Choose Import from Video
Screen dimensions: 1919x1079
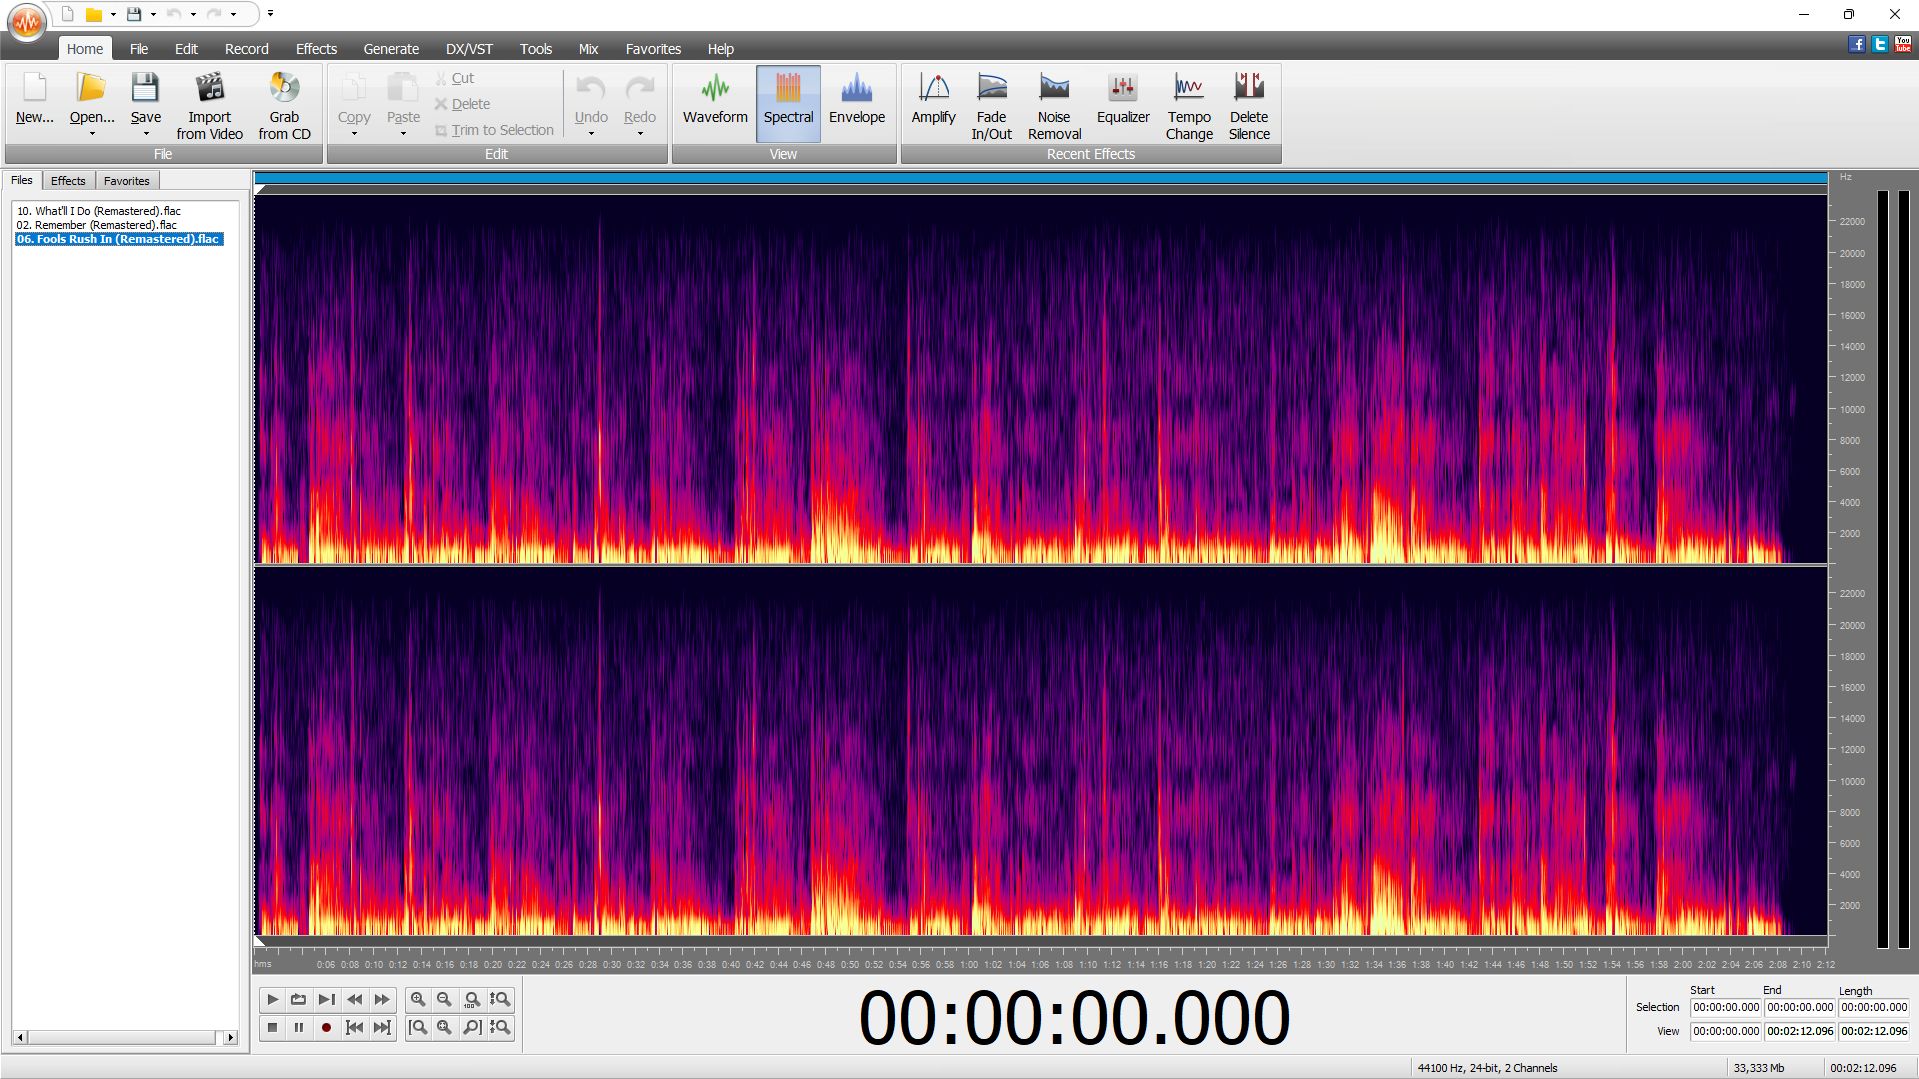click(x=209, y=106)
